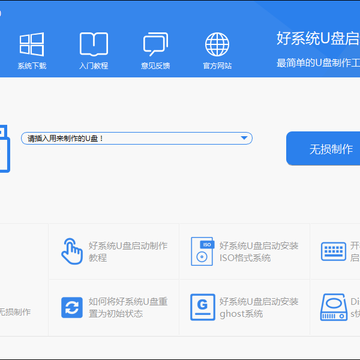Click the 官方网站 label
Viewport: 360px width, 360px height.
(x=217, y=66)
